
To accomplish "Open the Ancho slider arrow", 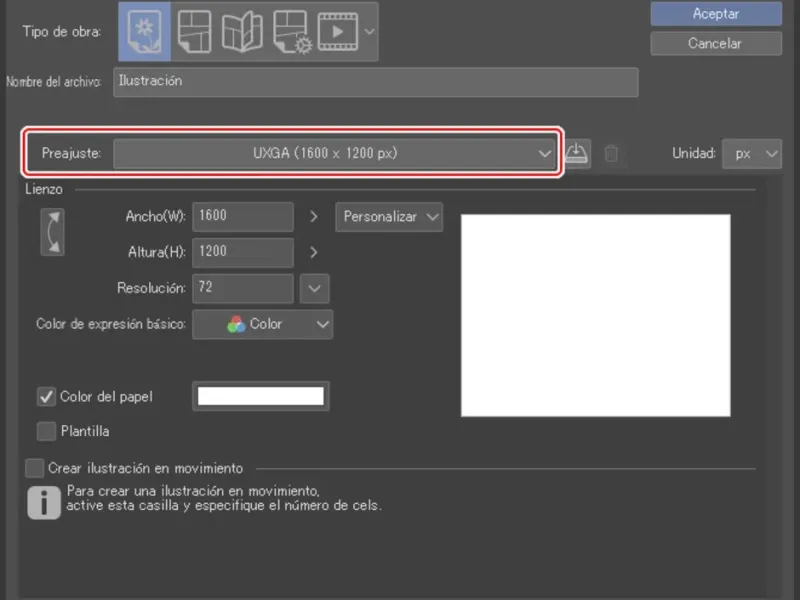I will coord(314,217).
